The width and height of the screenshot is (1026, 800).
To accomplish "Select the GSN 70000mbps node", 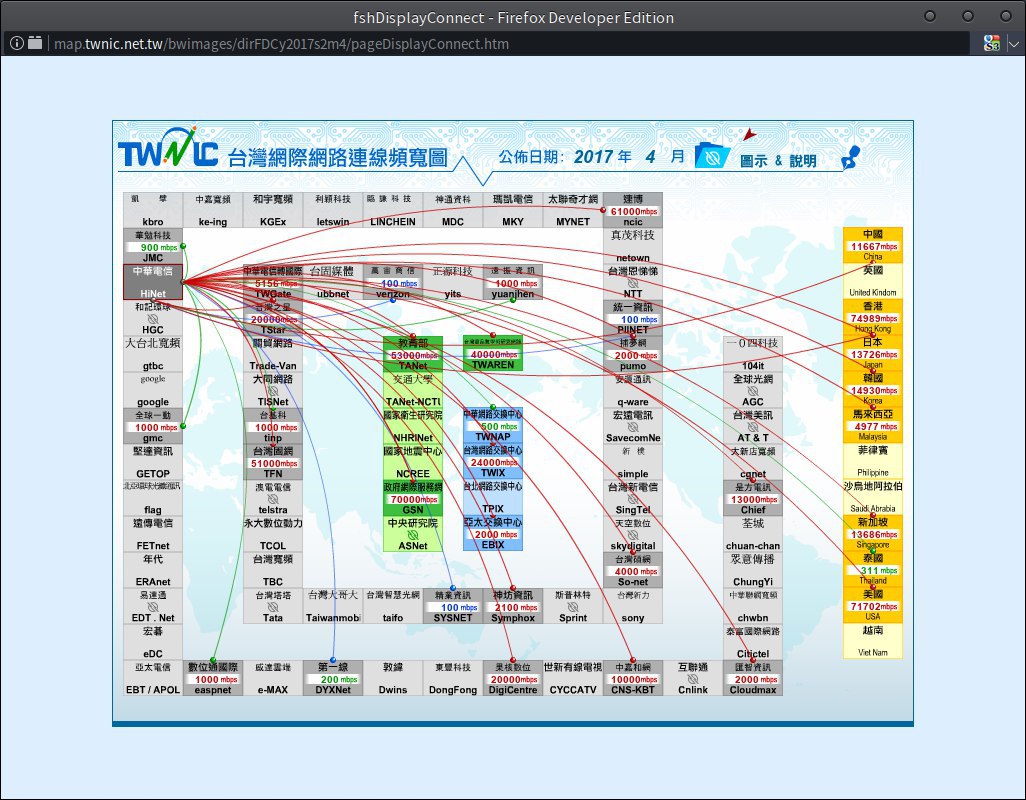I will coord(413,498).
